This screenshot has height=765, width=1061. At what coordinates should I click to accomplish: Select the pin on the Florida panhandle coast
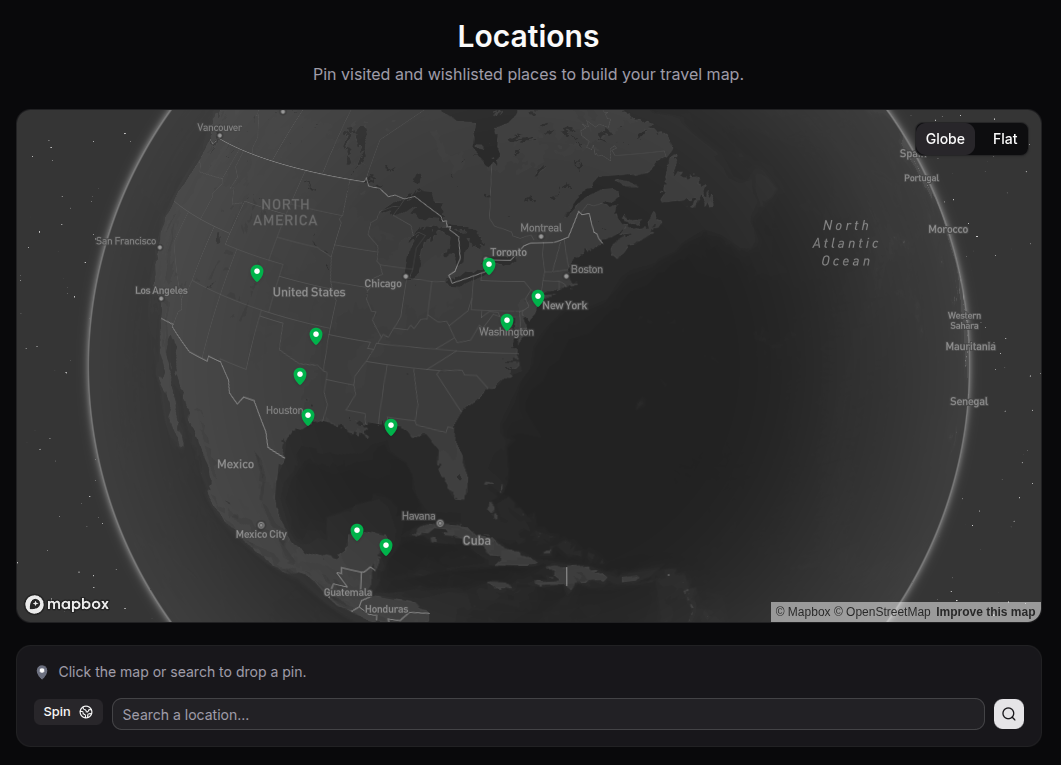tap(391, 427)
